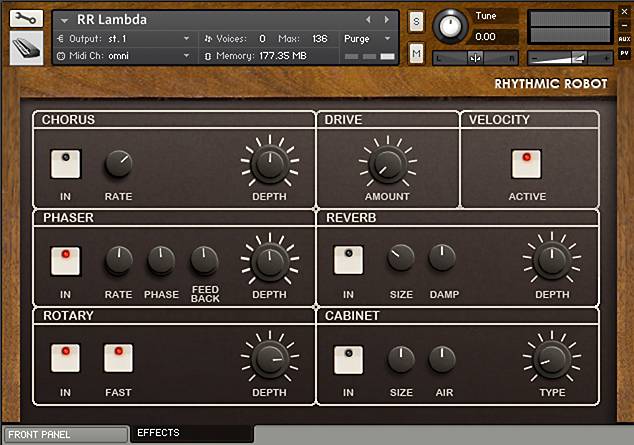Mute the instrument with M button
The image size is (634, 445).
[x=416, y=53]
